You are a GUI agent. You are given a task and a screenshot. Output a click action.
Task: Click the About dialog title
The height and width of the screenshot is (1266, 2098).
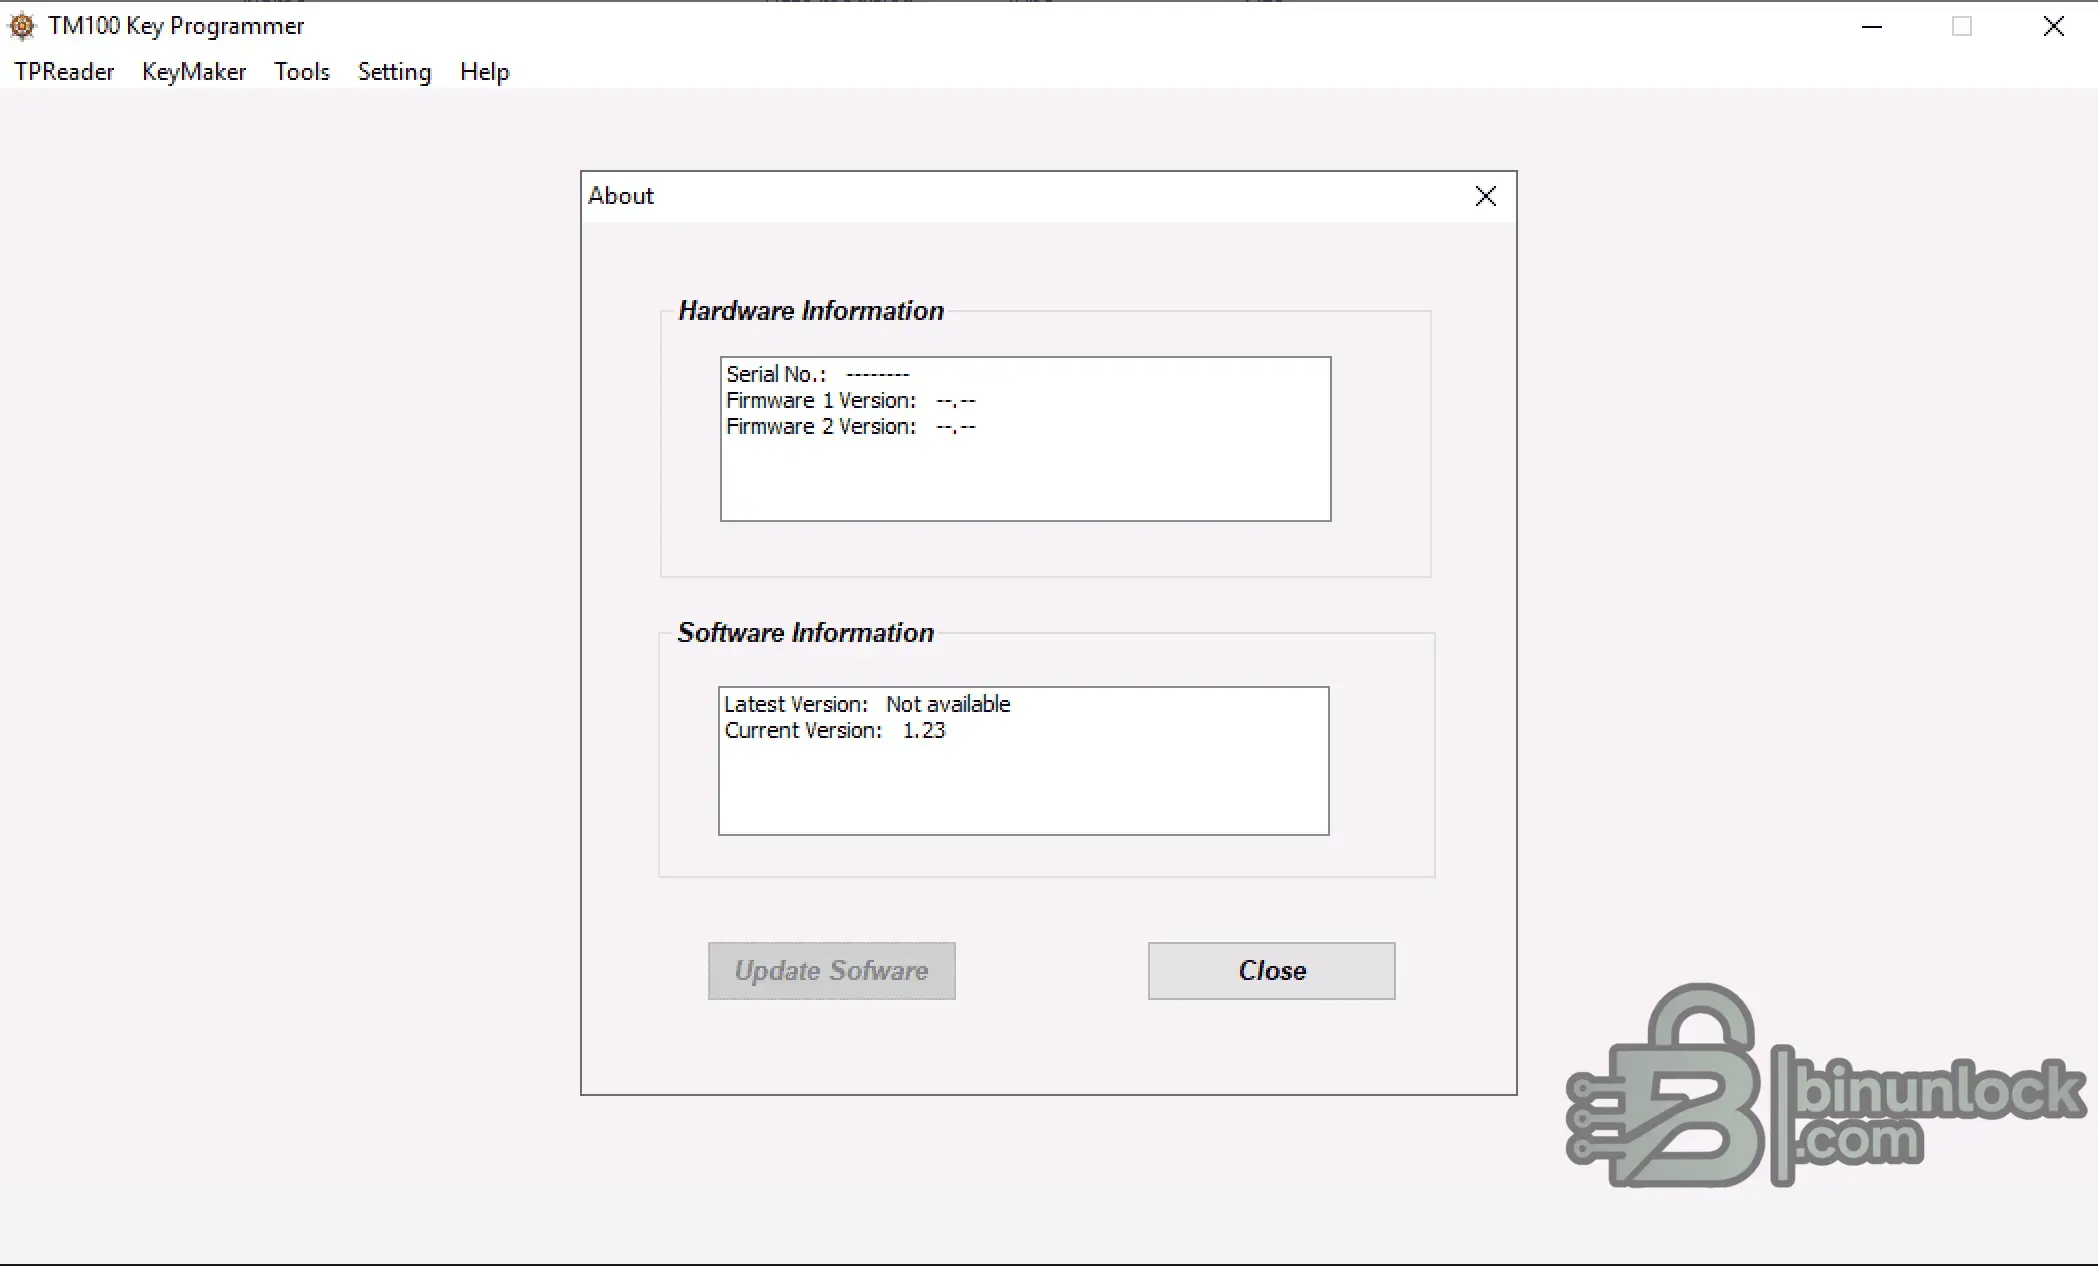pos(621,196)
